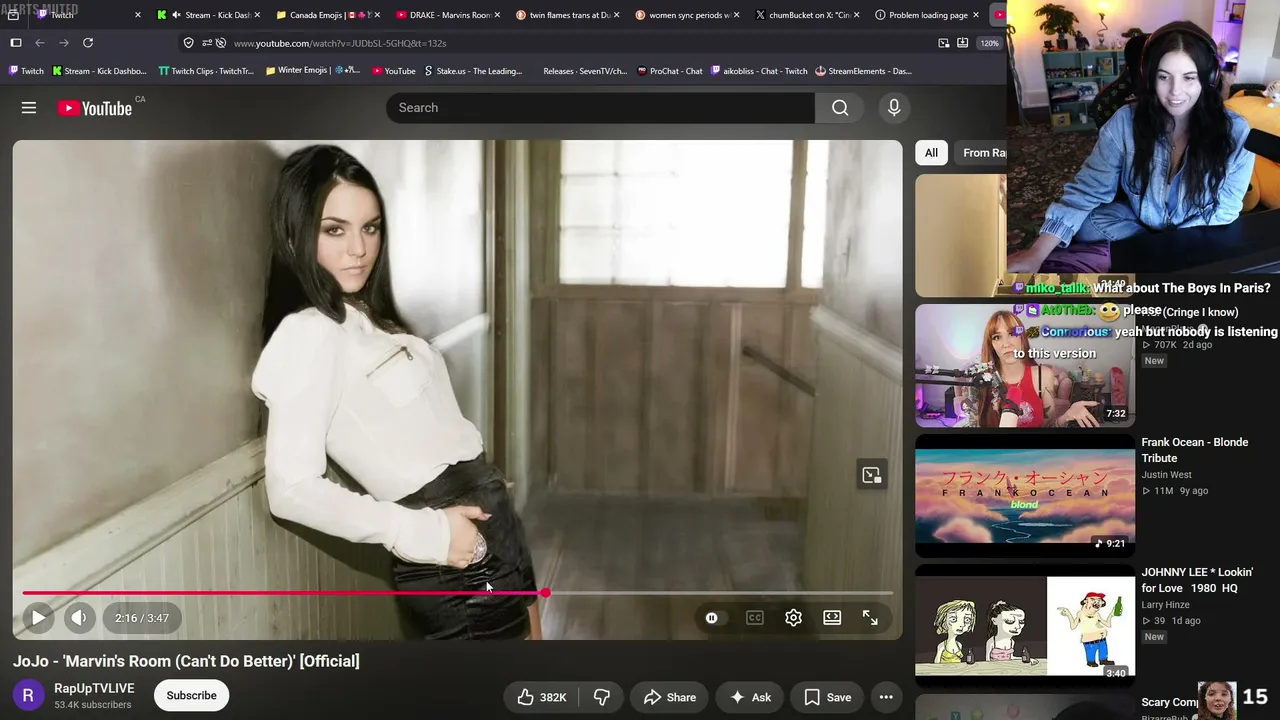Go forward in browser history

coord(64,43)
